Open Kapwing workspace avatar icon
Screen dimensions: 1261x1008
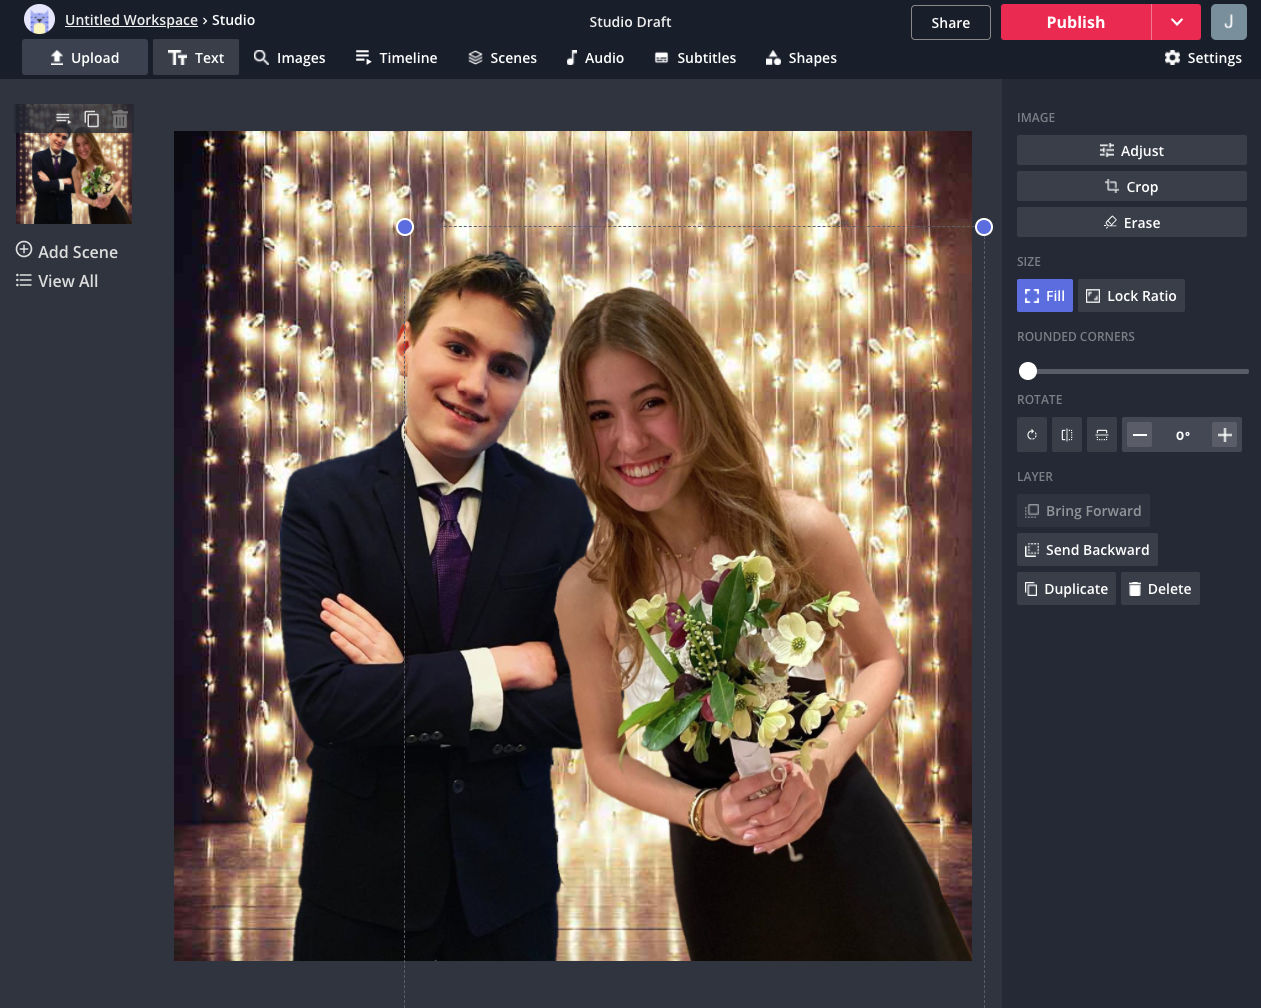[39, 20]
